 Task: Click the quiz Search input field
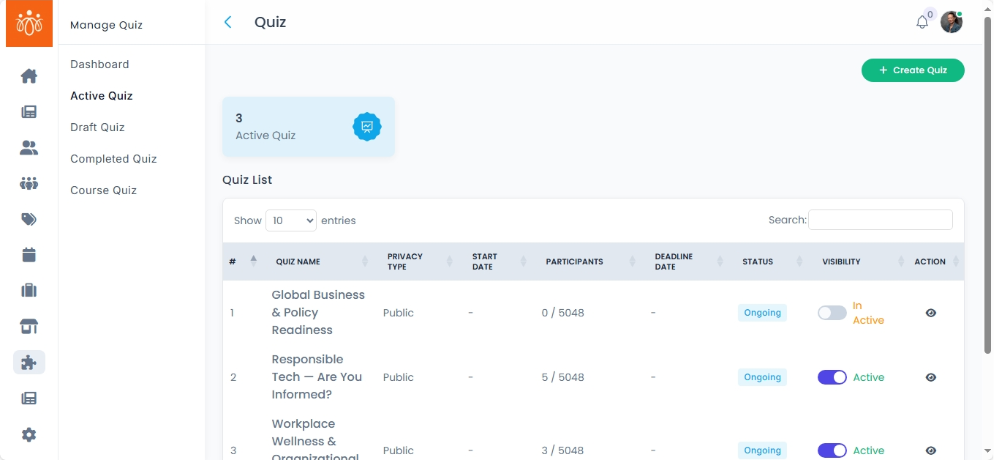(880, 220)
